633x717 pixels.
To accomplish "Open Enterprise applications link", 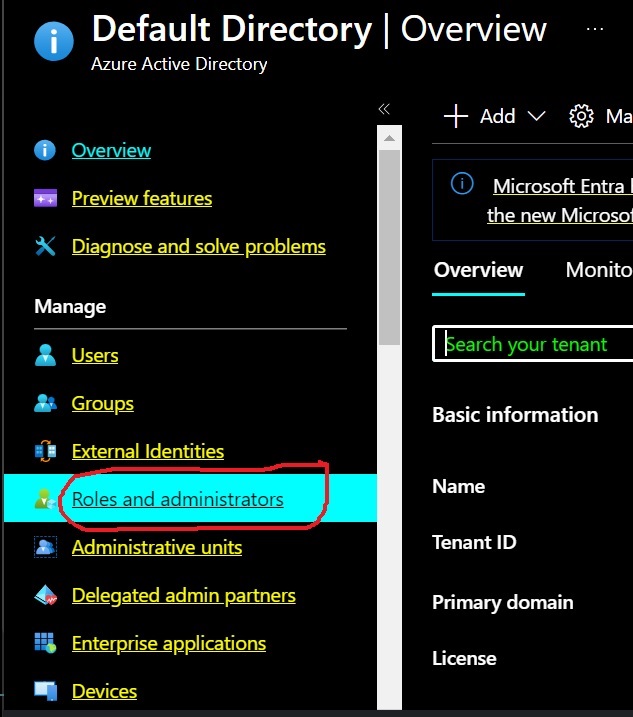I will [x=169, y=643].
